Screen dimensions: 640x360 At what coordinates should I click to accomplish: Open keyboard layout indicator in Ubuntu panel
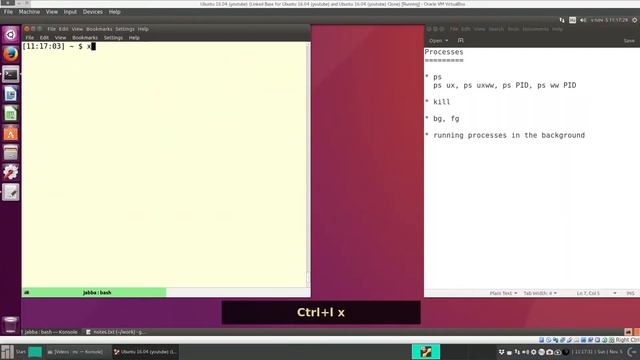573,20
